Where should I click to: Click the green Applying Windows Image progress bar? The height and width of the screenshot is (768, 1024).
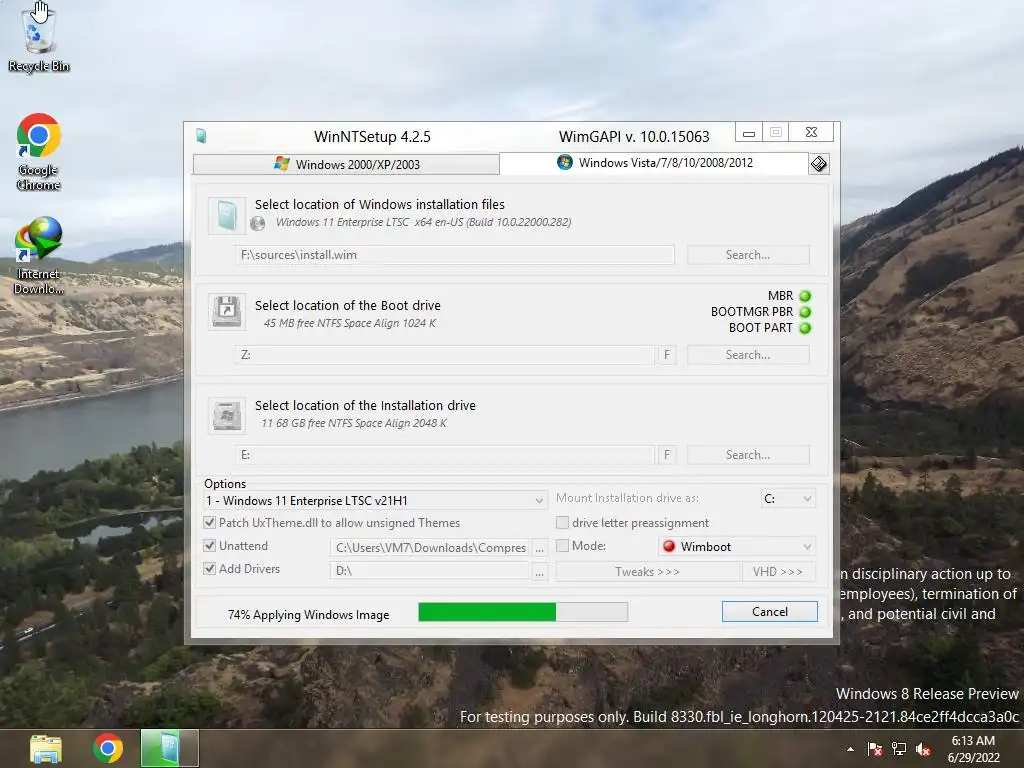click(x=522, y=612)
